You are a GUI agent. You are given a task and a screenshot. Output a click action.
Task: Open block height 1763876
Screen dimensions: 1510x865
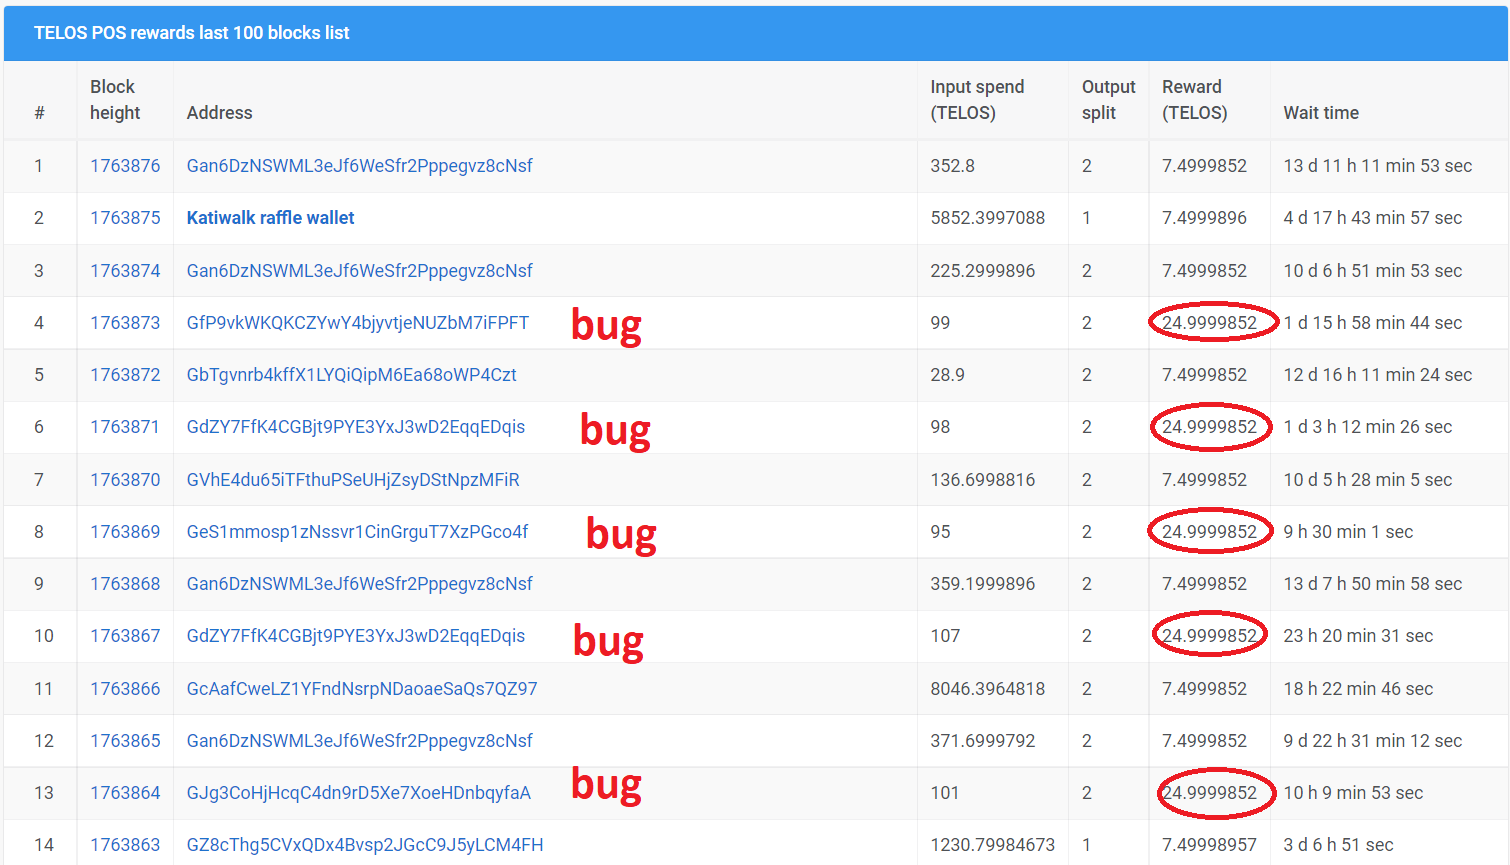125,166
